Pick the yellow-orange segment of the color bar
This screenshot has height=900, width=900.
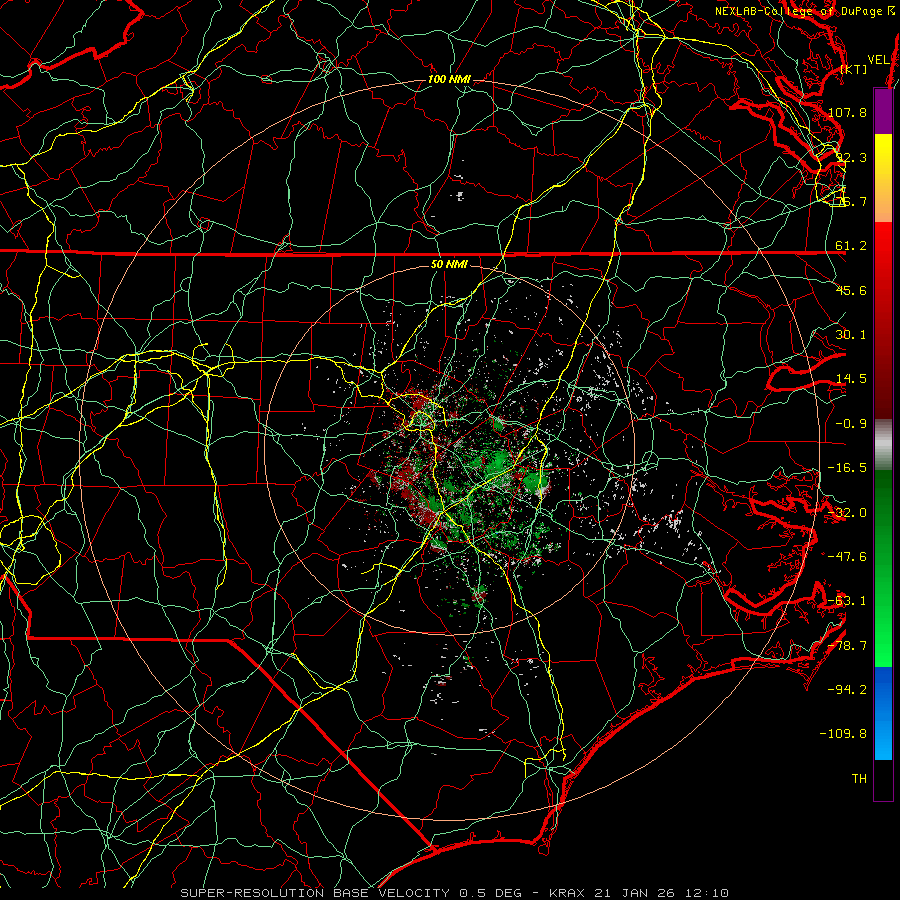point(883,178)
